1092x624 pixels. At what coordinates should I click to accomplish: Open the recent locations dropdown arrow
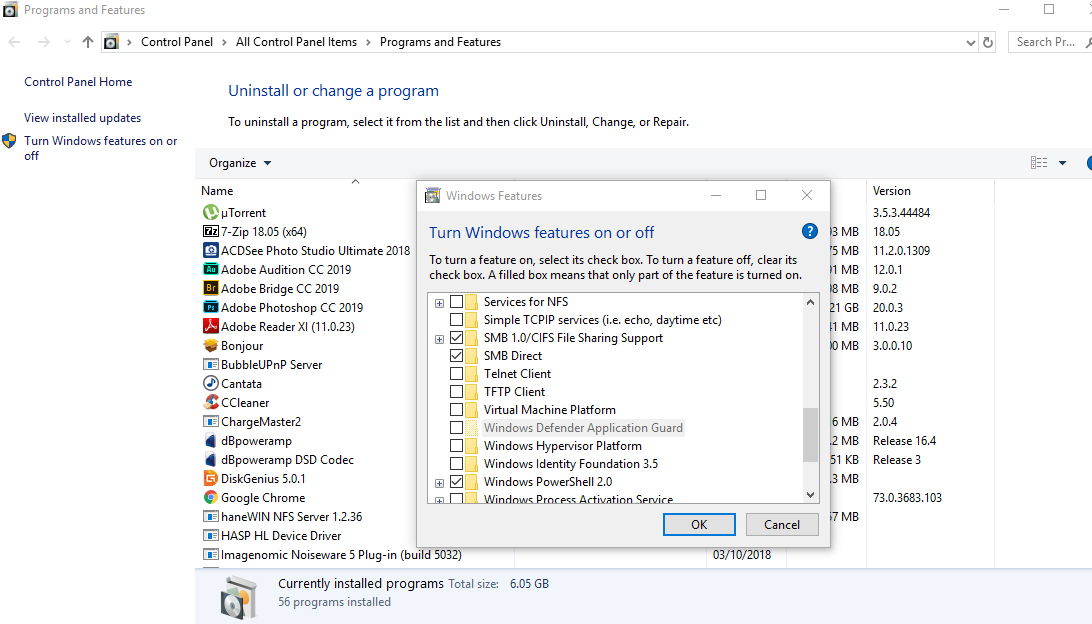tap(67, 42)
